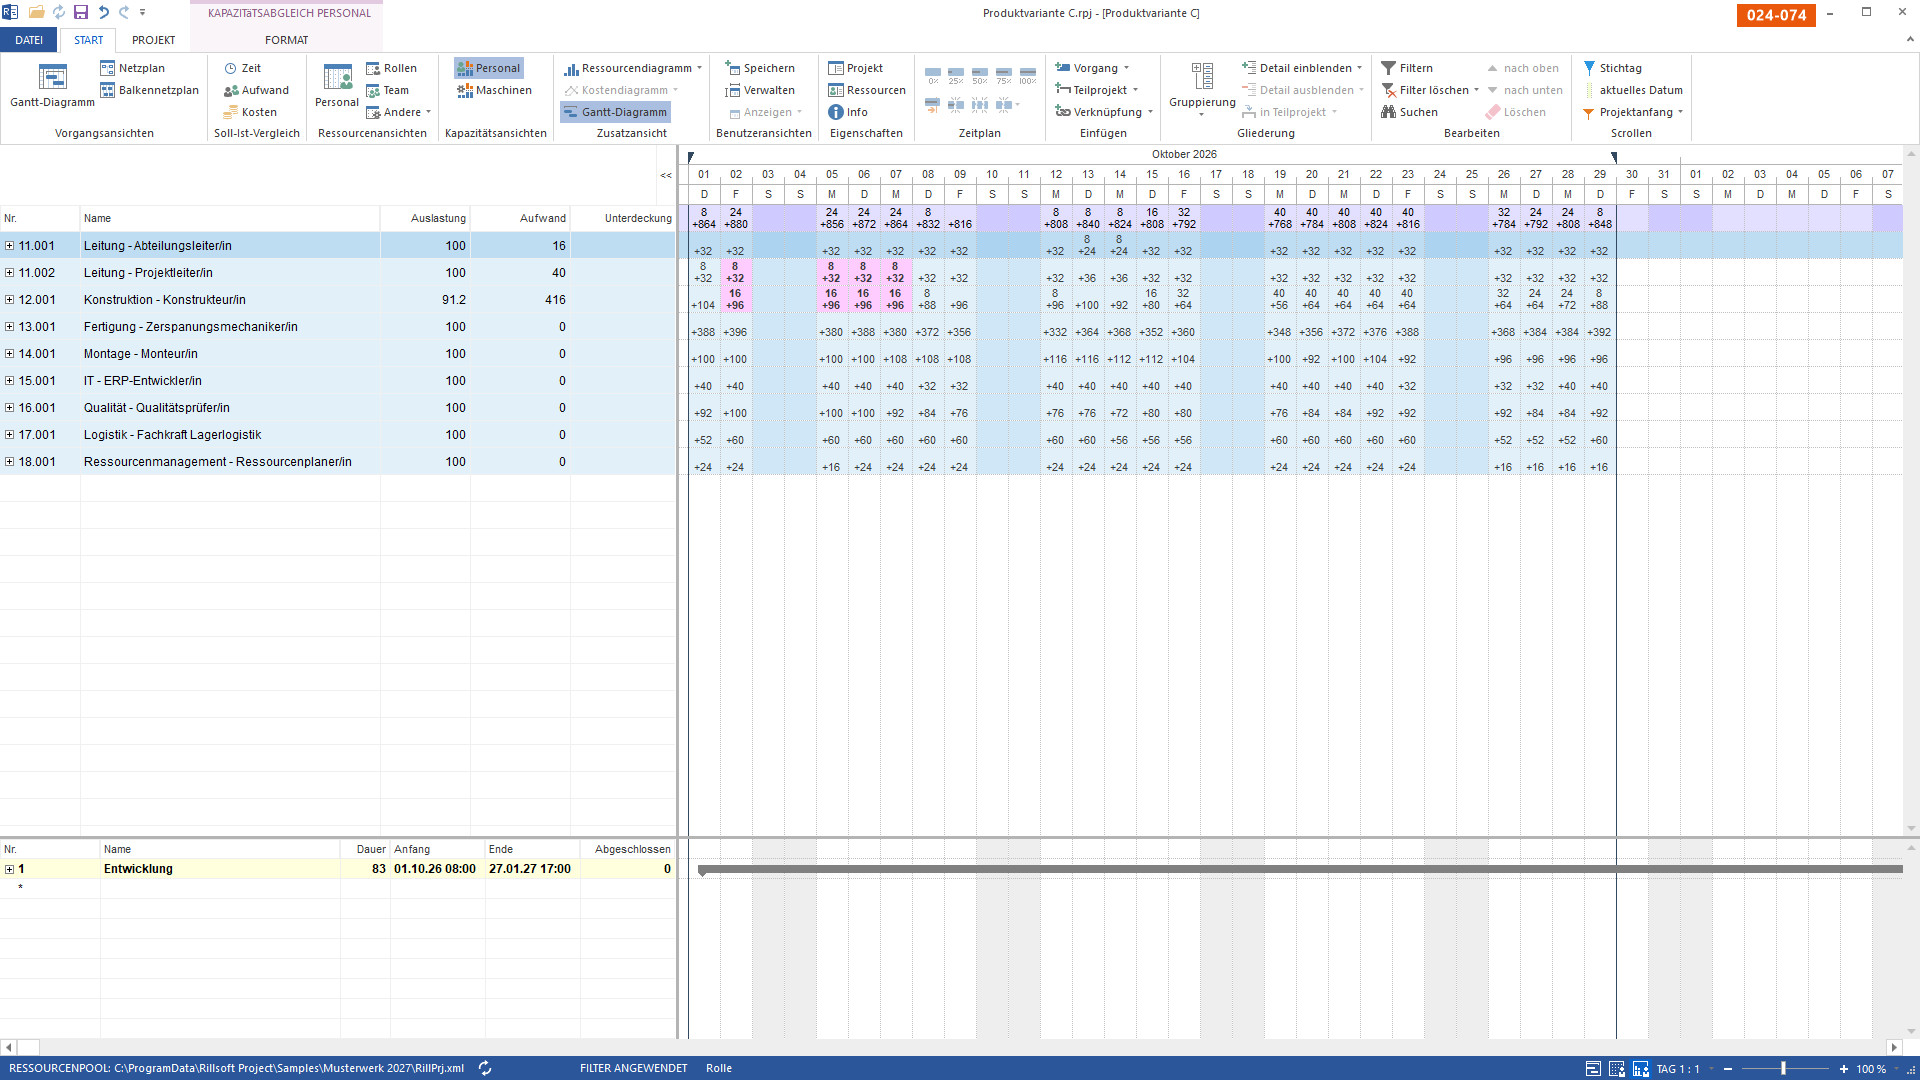This screenshot has height=1080, width=1920.
Task: Open the Projektanfang dropdown arrow
Action: 1680,112
